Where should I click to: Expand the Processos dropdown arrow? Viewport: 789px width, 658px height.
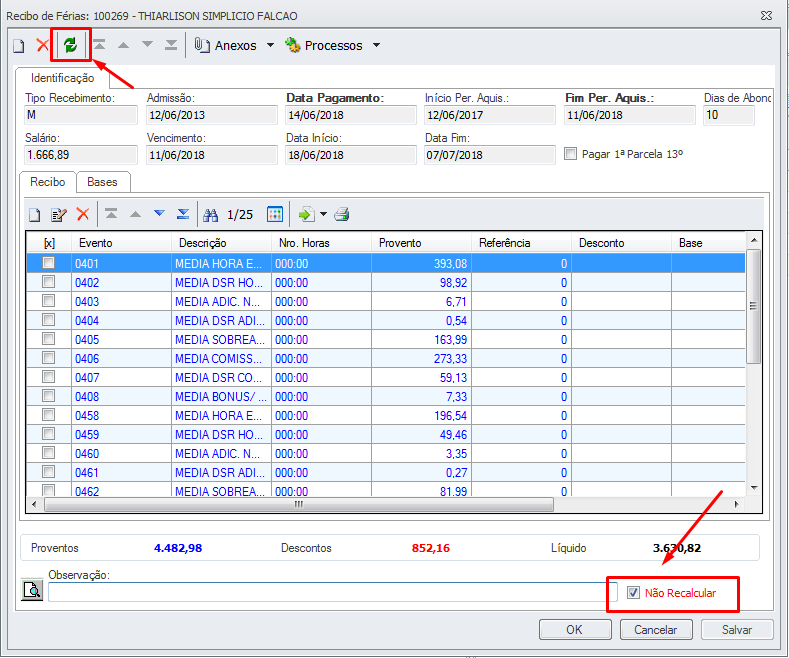(x=376, y=45)
